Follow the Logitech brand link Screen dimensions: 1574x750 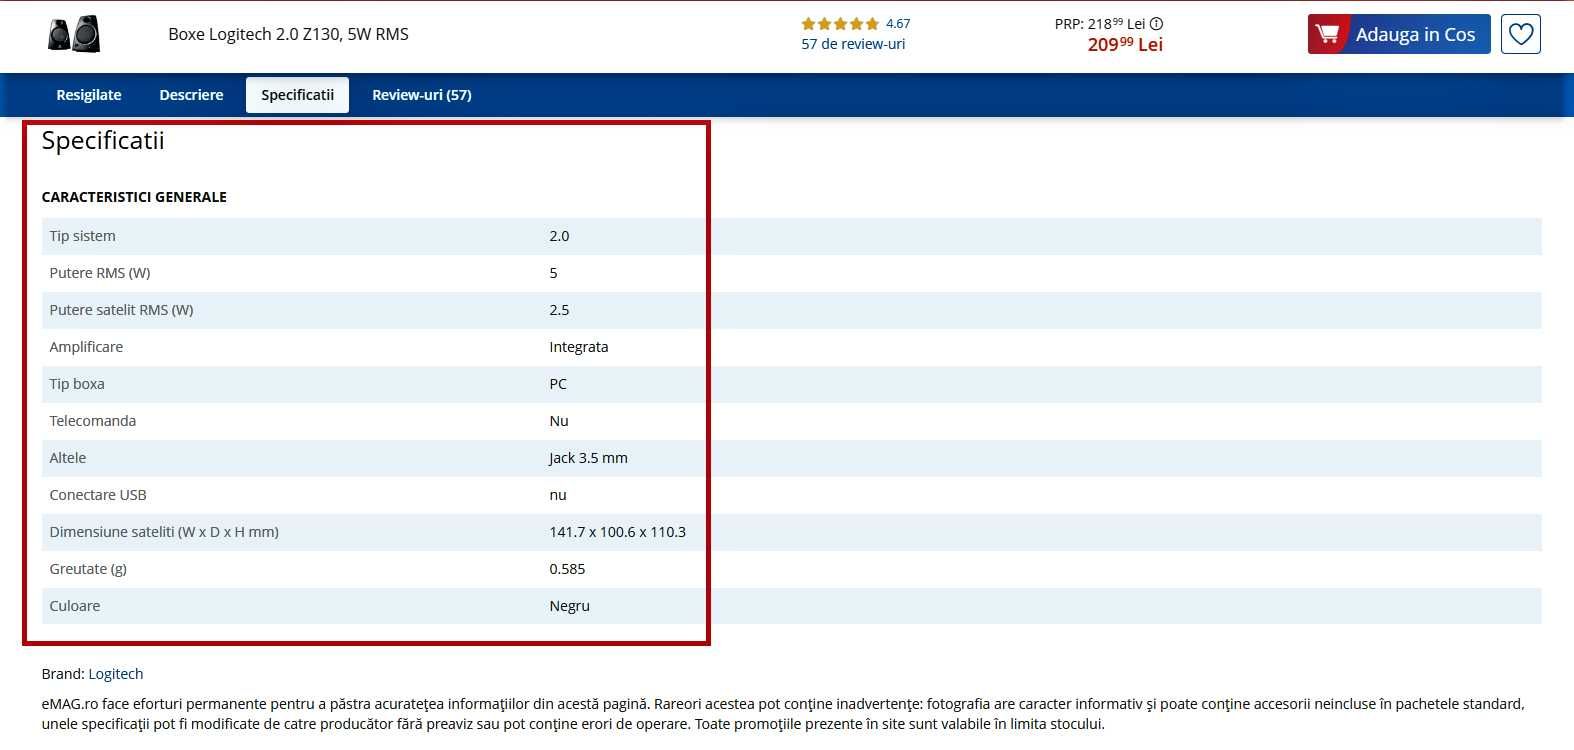click(116, 674)
